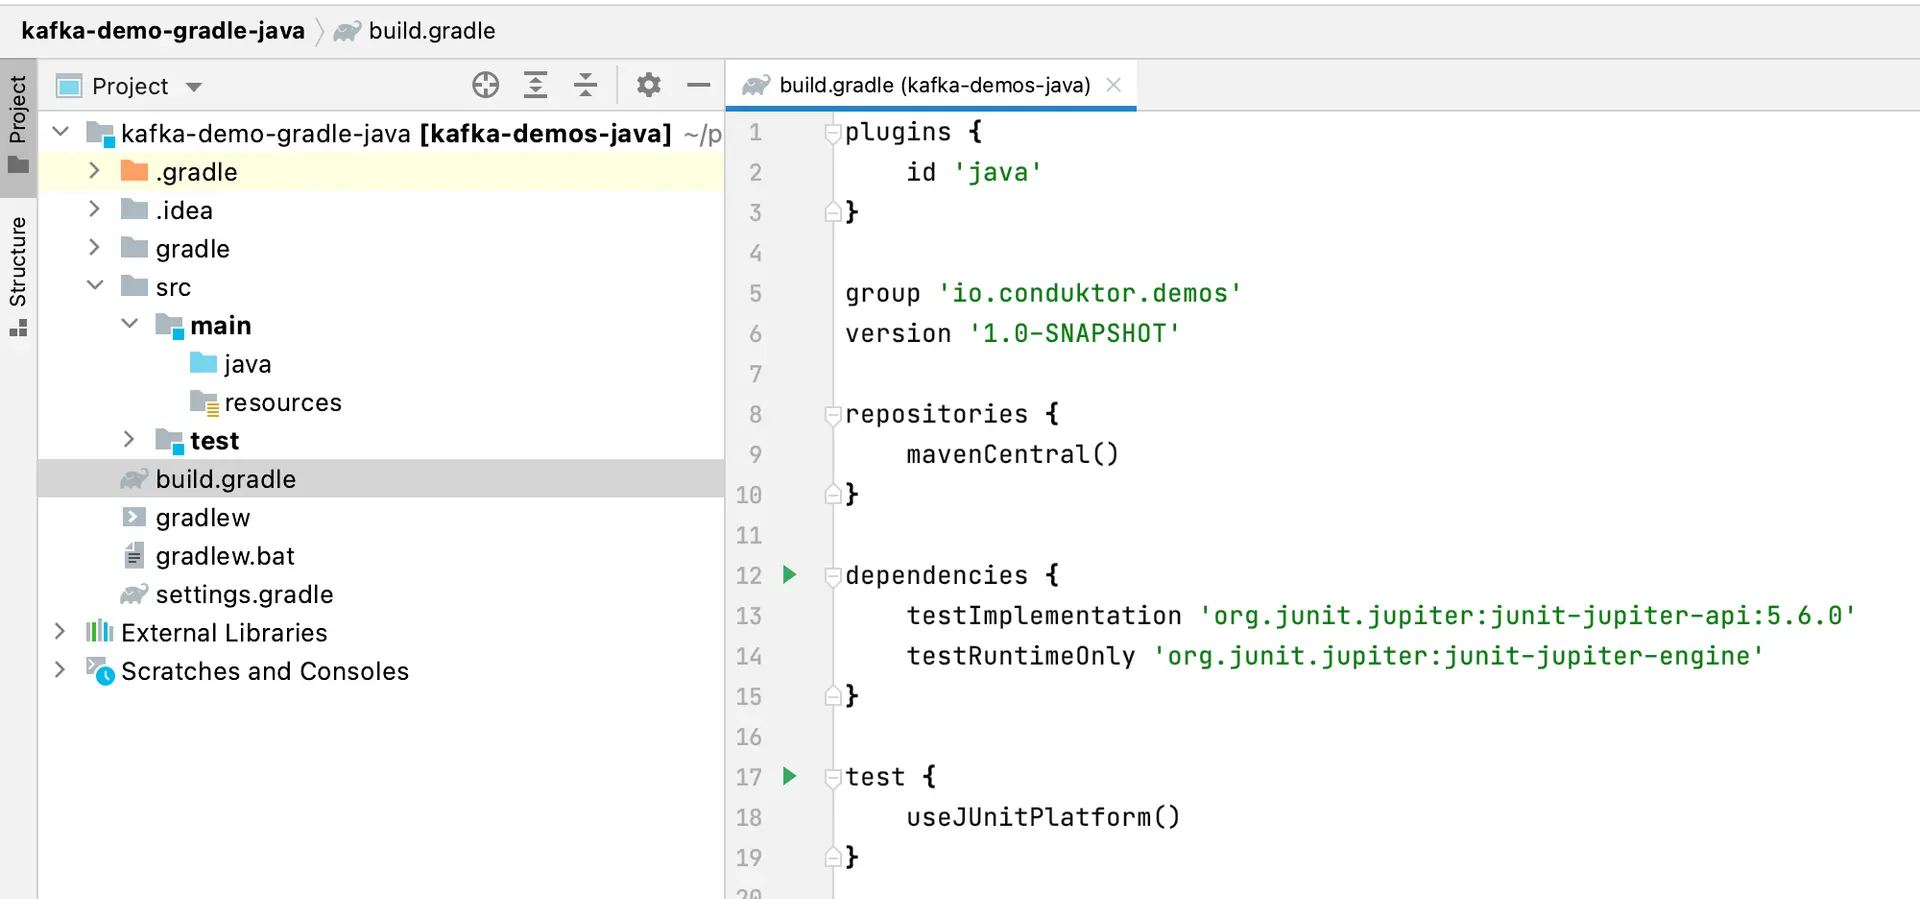Image resolution: width=1920 pixels, height=899 pixels.
Task: Open the Project panel gear settings
Action: tap(649, 85)
